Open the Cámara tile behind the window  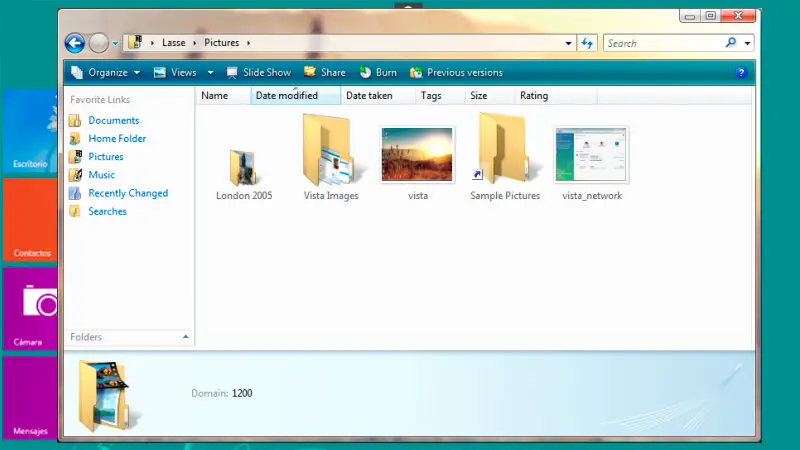pyautogui.click(x=30, y=309)
